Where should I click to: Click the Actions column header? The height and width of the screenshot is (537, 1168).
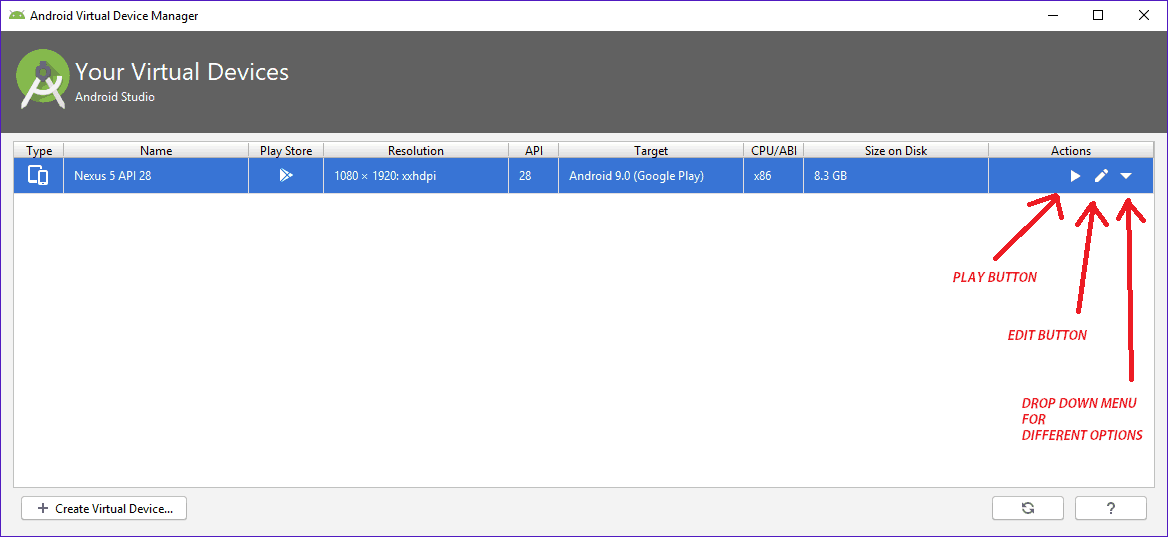pos(1071,150)
